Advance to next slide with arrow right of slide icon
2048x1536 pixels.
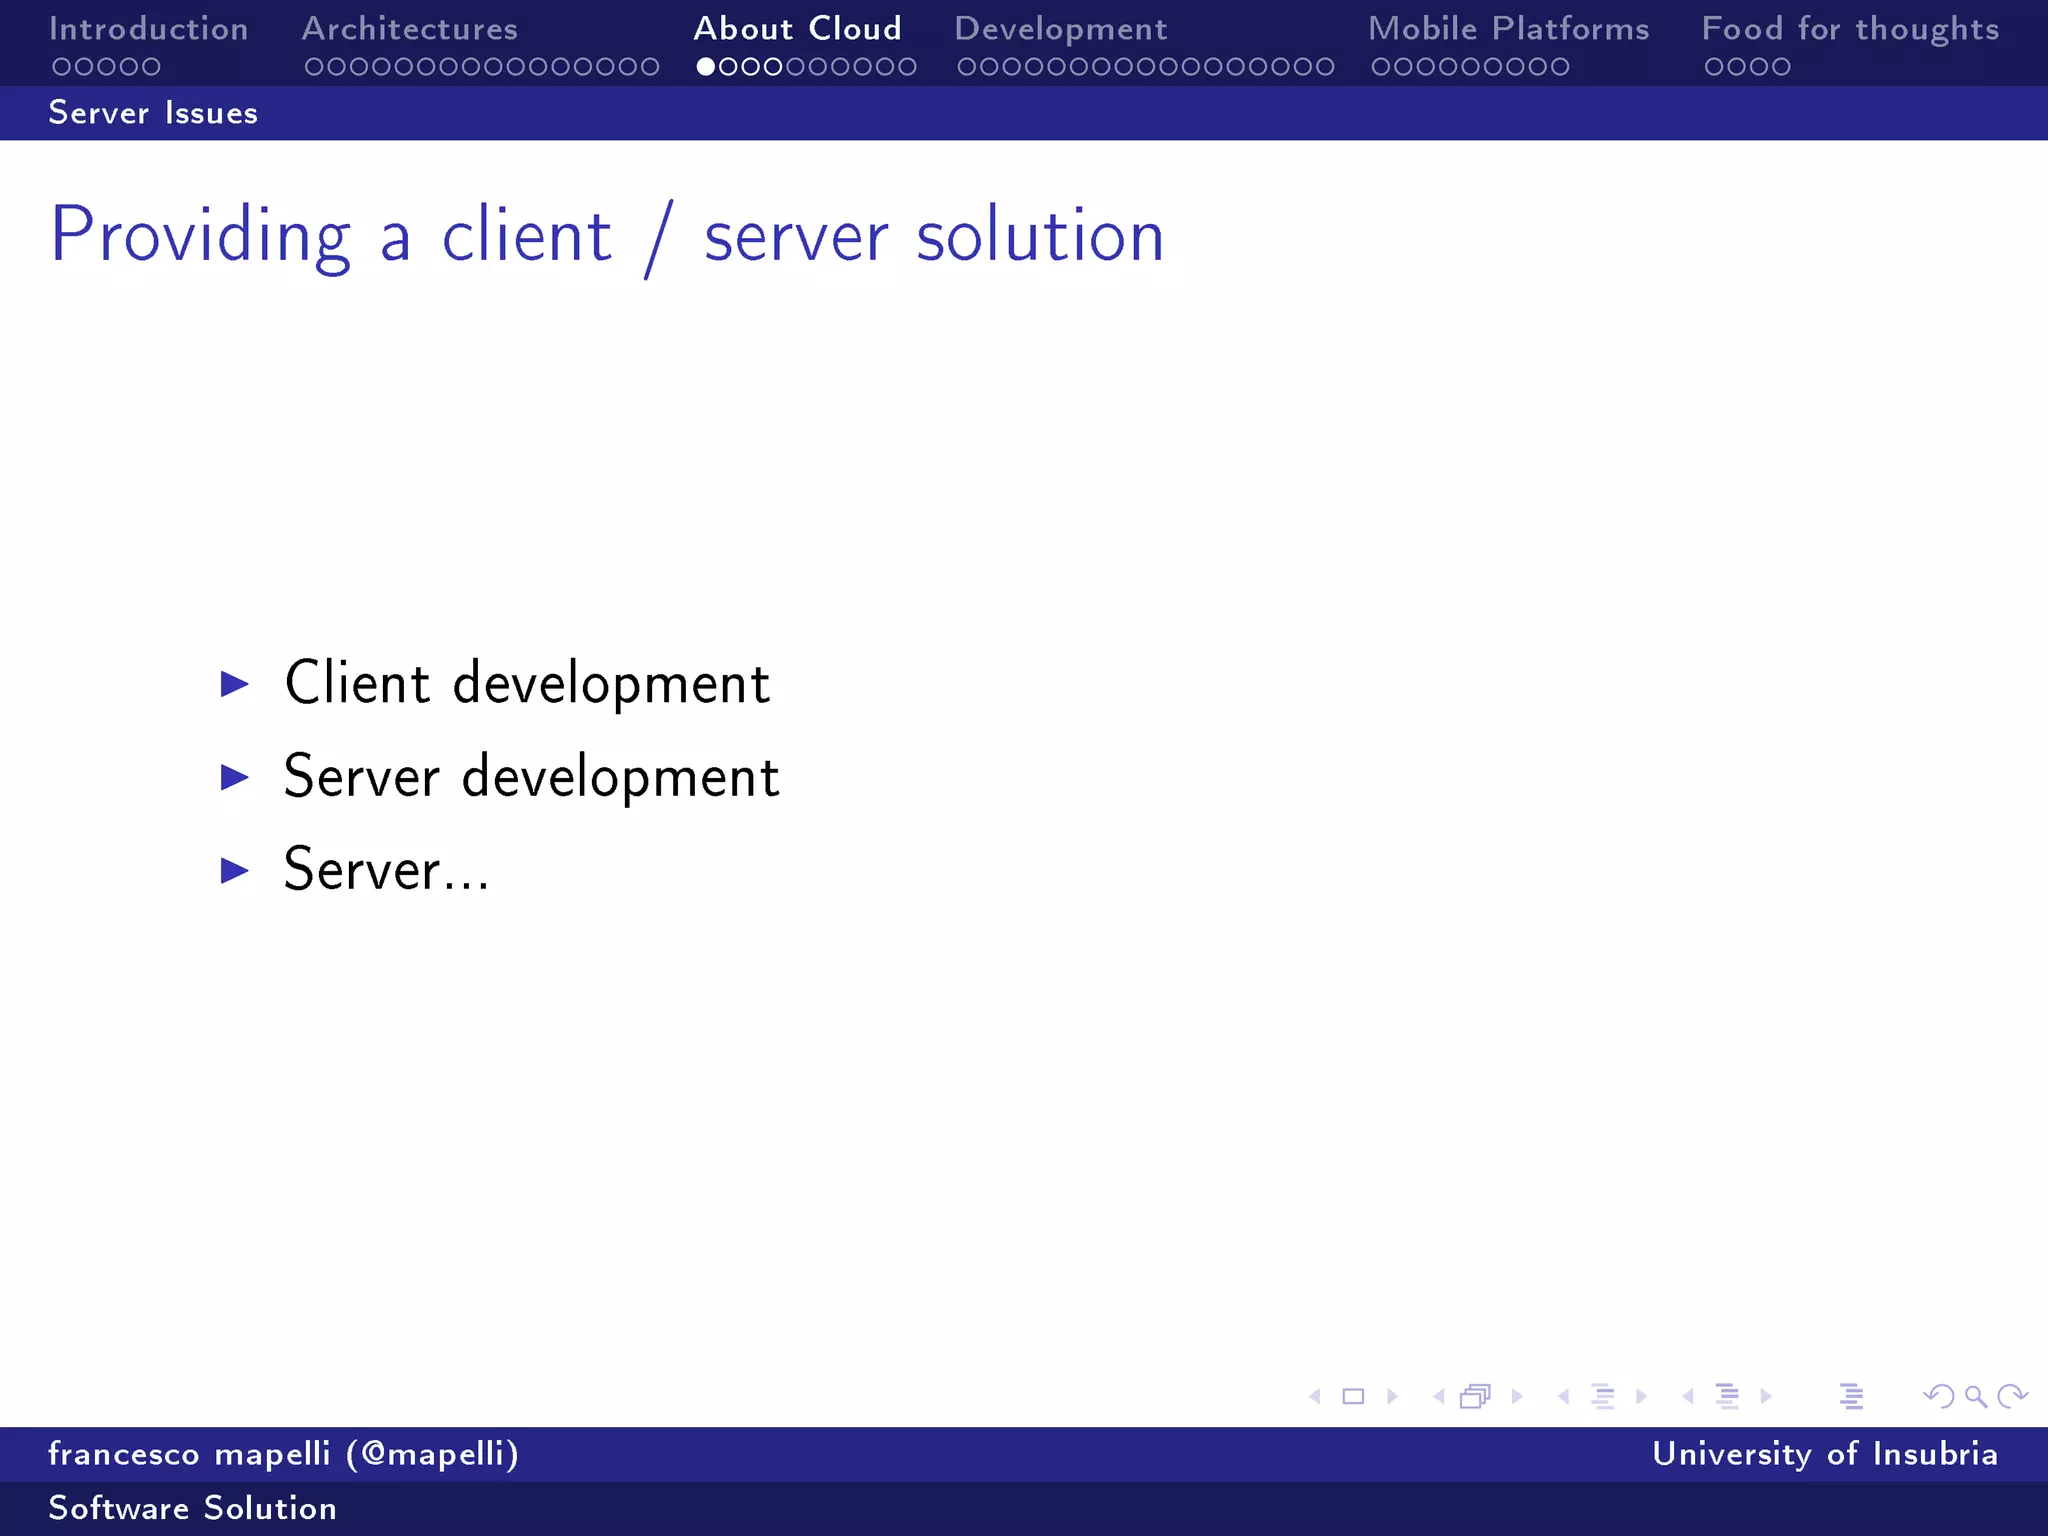(1392, 1396)
